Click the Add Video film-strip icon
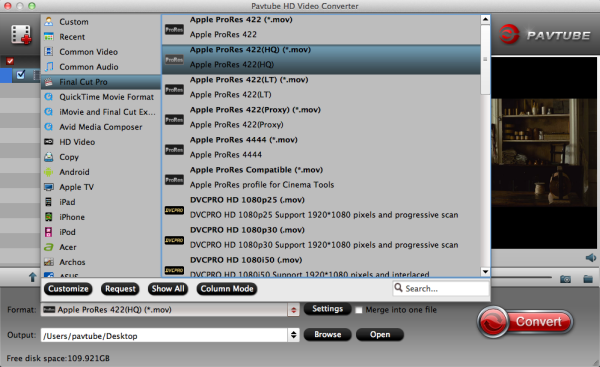The image size is (600, 367). click(x=21, y=34)
